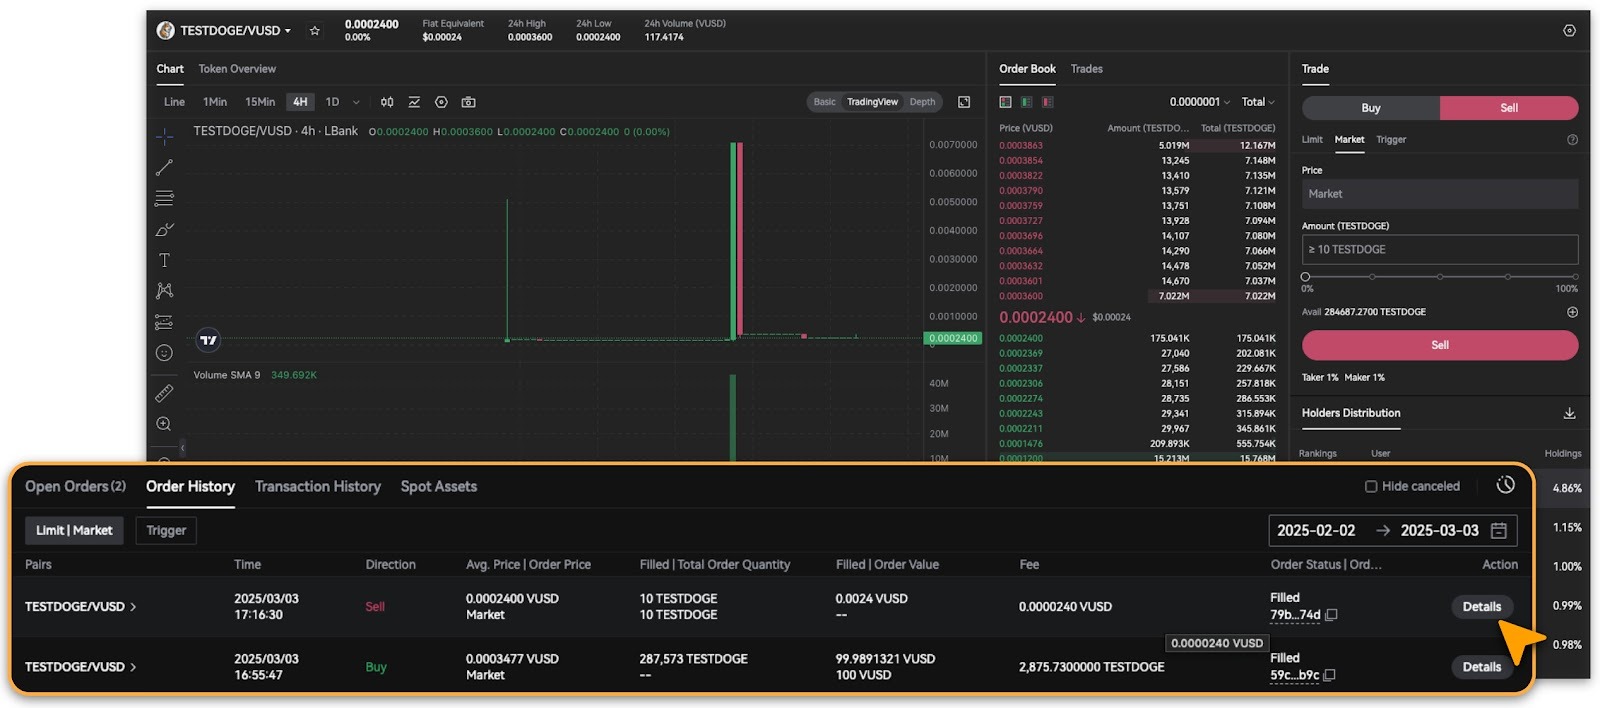The width and height of the screenshot is (1600, 708).
Task: Expand the chart to fullscreen
Action: (x=964, y=102)
